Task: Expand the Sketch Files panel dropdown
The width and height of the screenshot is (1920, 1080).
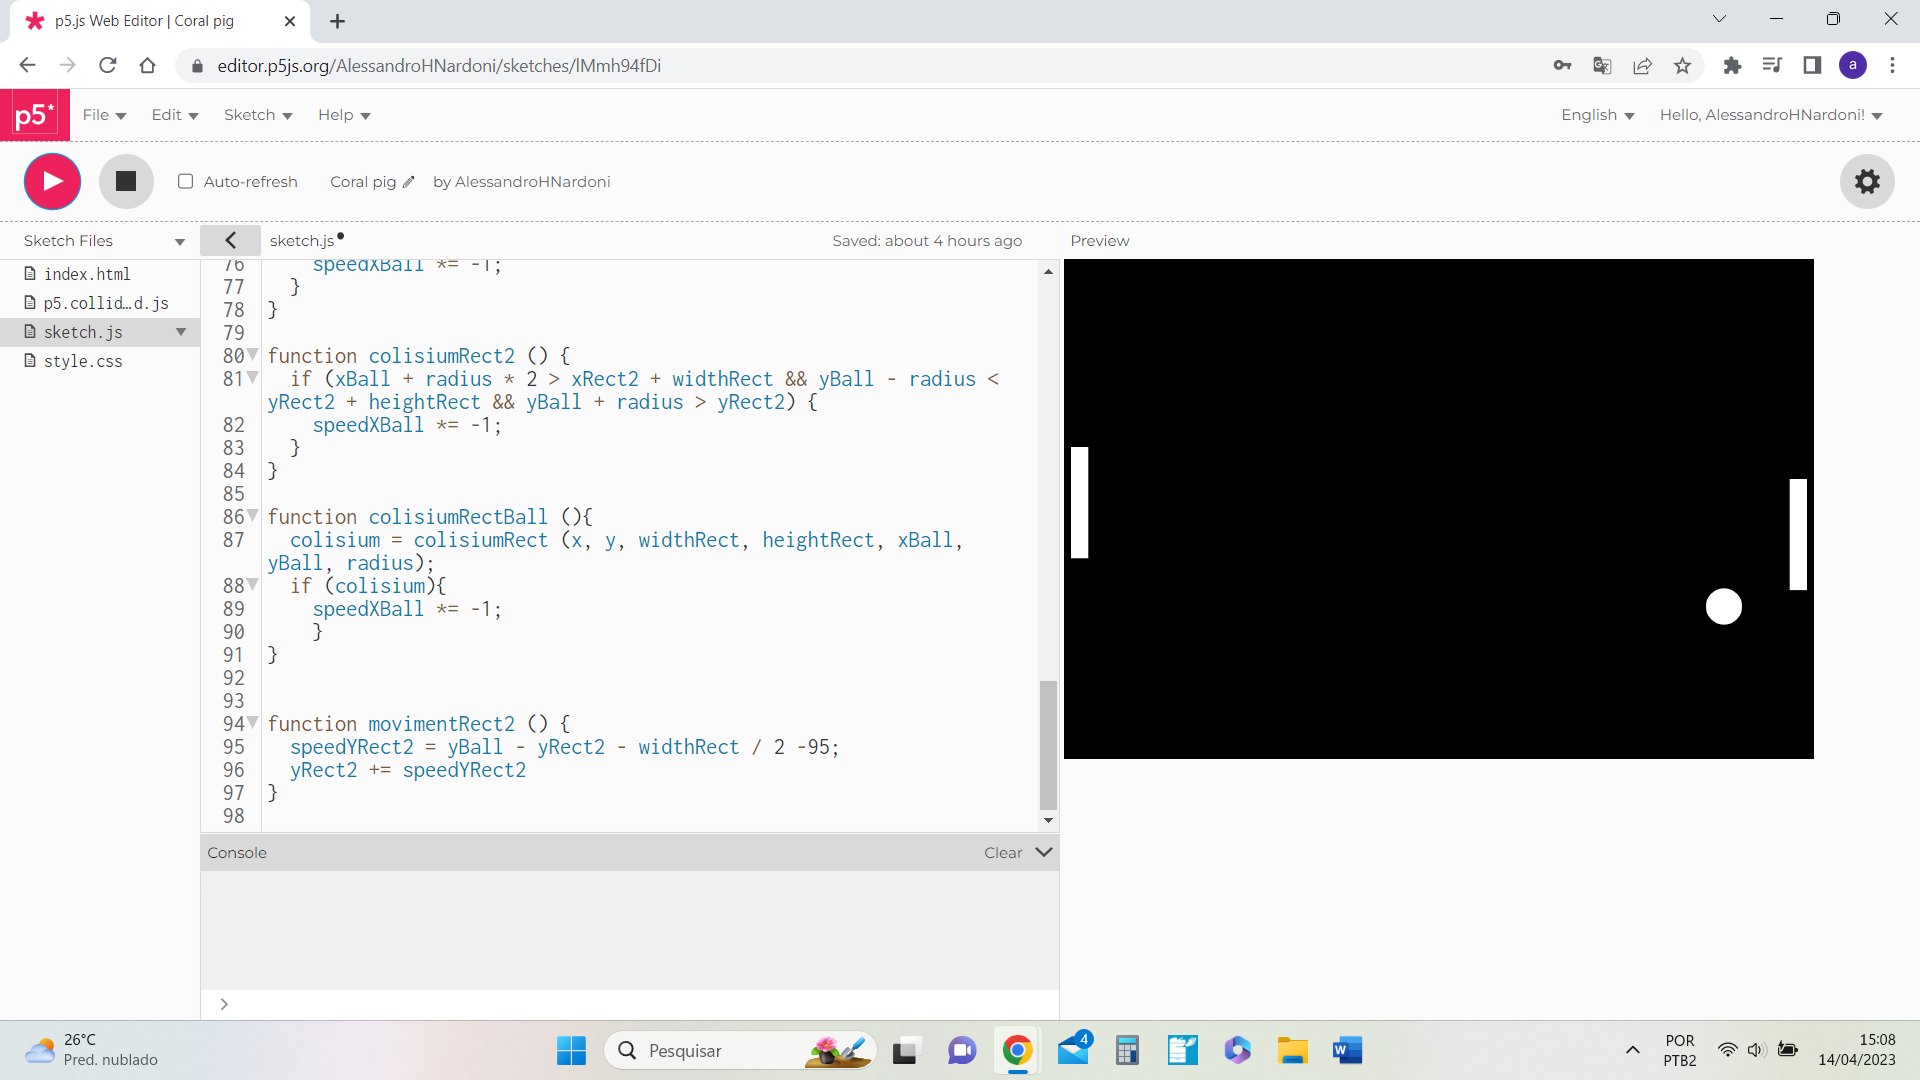Action: (x=179, y=240)
